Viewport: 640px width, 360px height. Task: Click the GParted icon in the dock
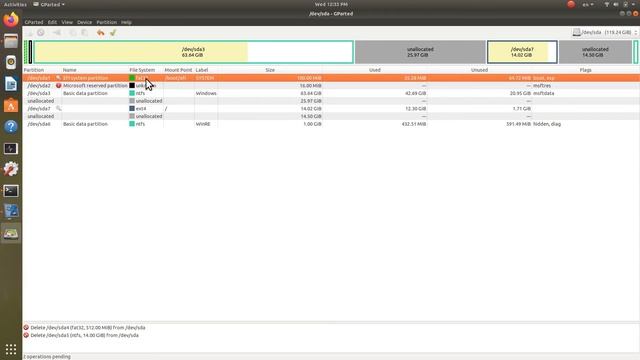pyautogui.click(x=11, y=233)
